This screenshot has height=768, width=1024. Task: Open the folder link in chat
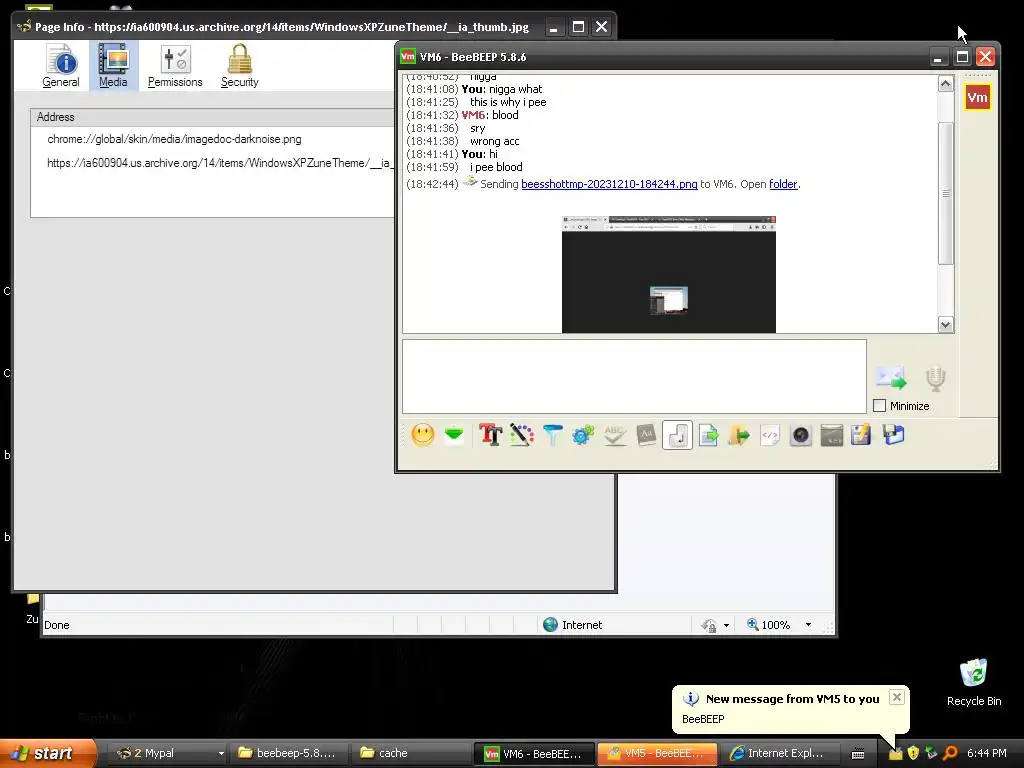coord(783,184)
